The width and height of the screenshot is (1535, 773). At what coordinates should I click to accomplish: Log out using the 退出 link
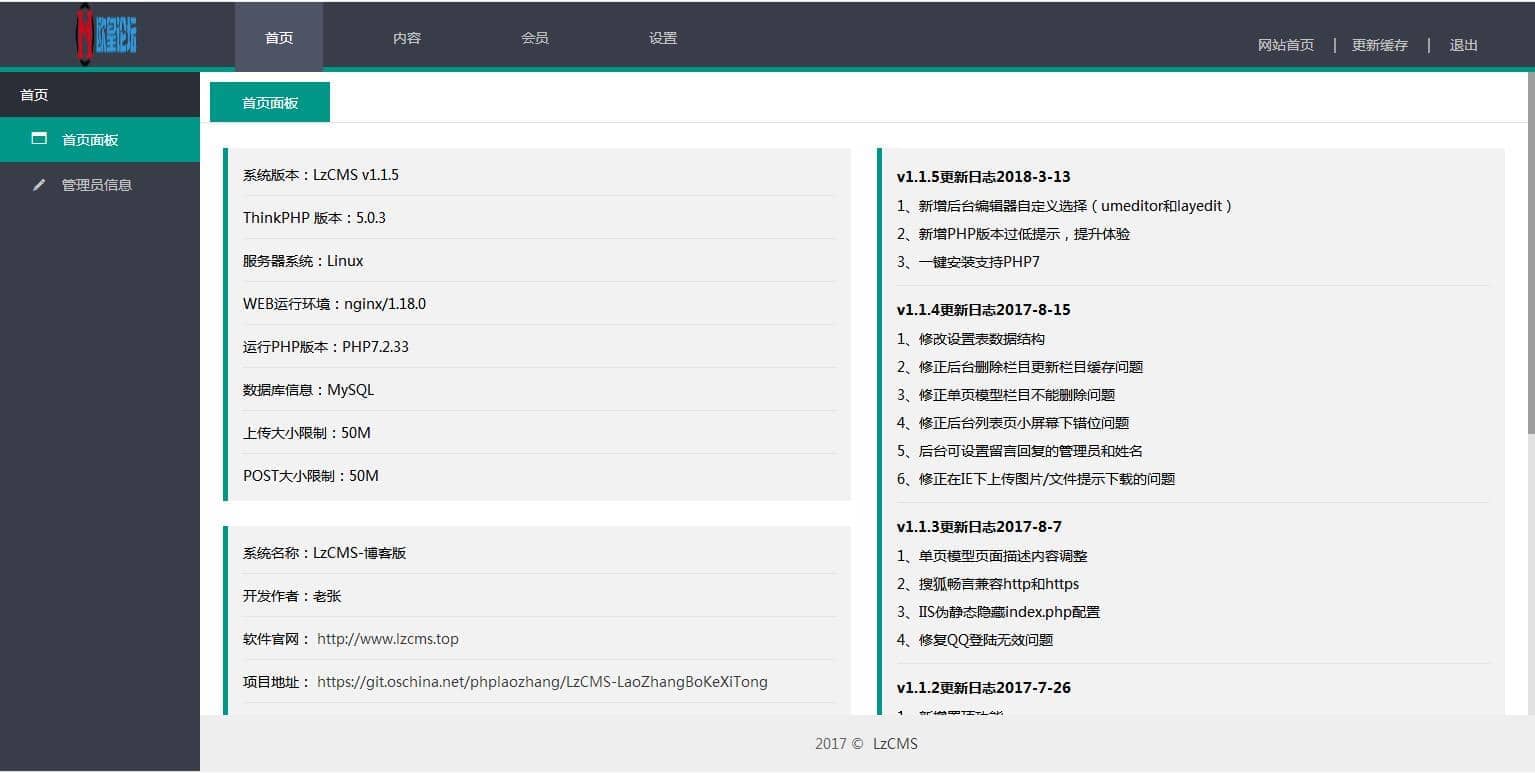click(1463, 45)
